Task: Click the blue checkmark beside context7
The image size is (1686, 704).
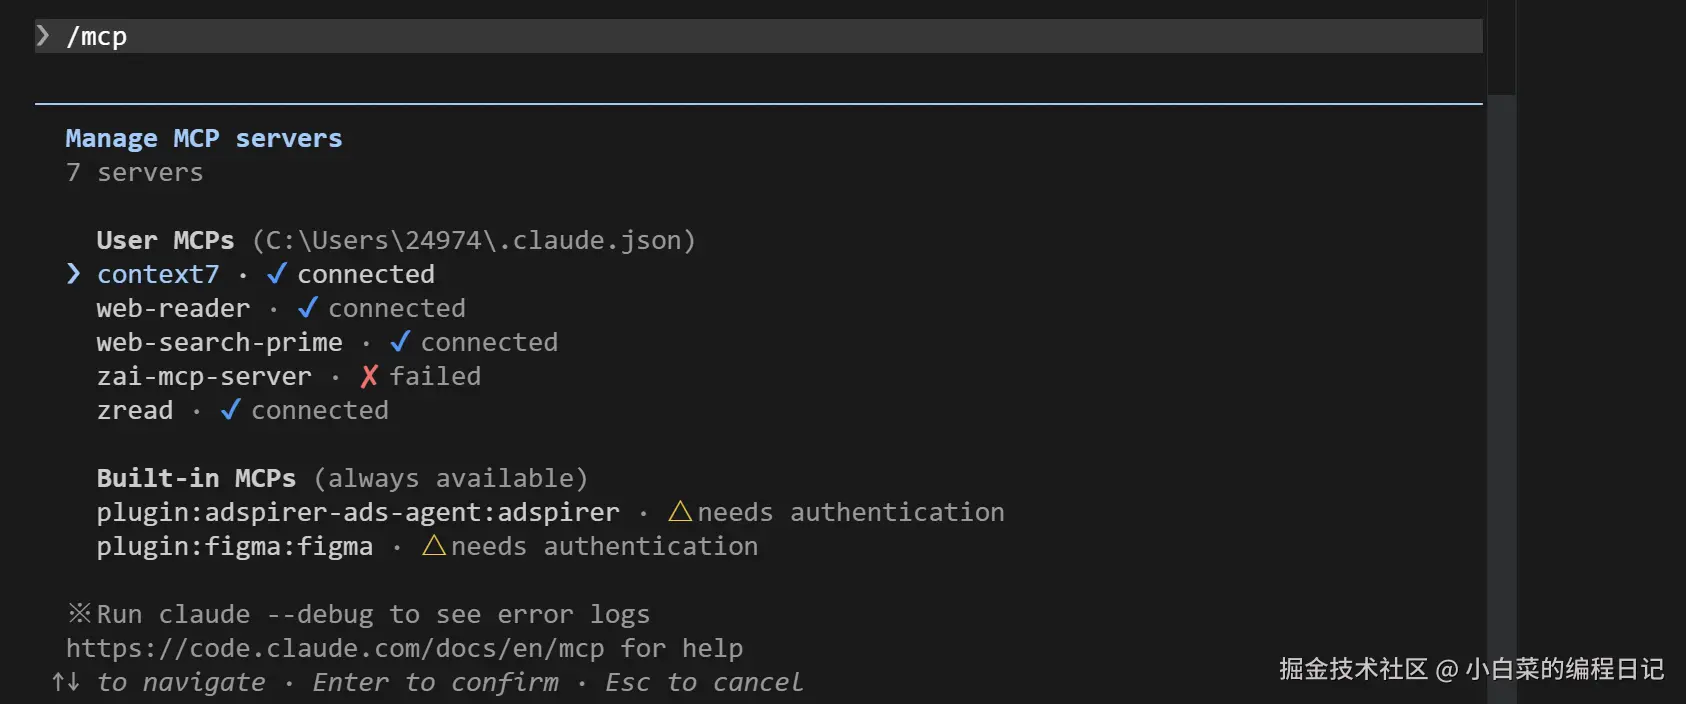Action: 277,273
